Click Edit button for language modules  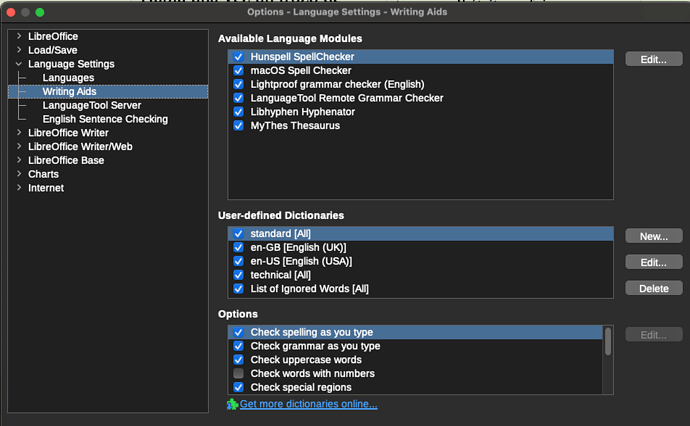tap(653, 59)
